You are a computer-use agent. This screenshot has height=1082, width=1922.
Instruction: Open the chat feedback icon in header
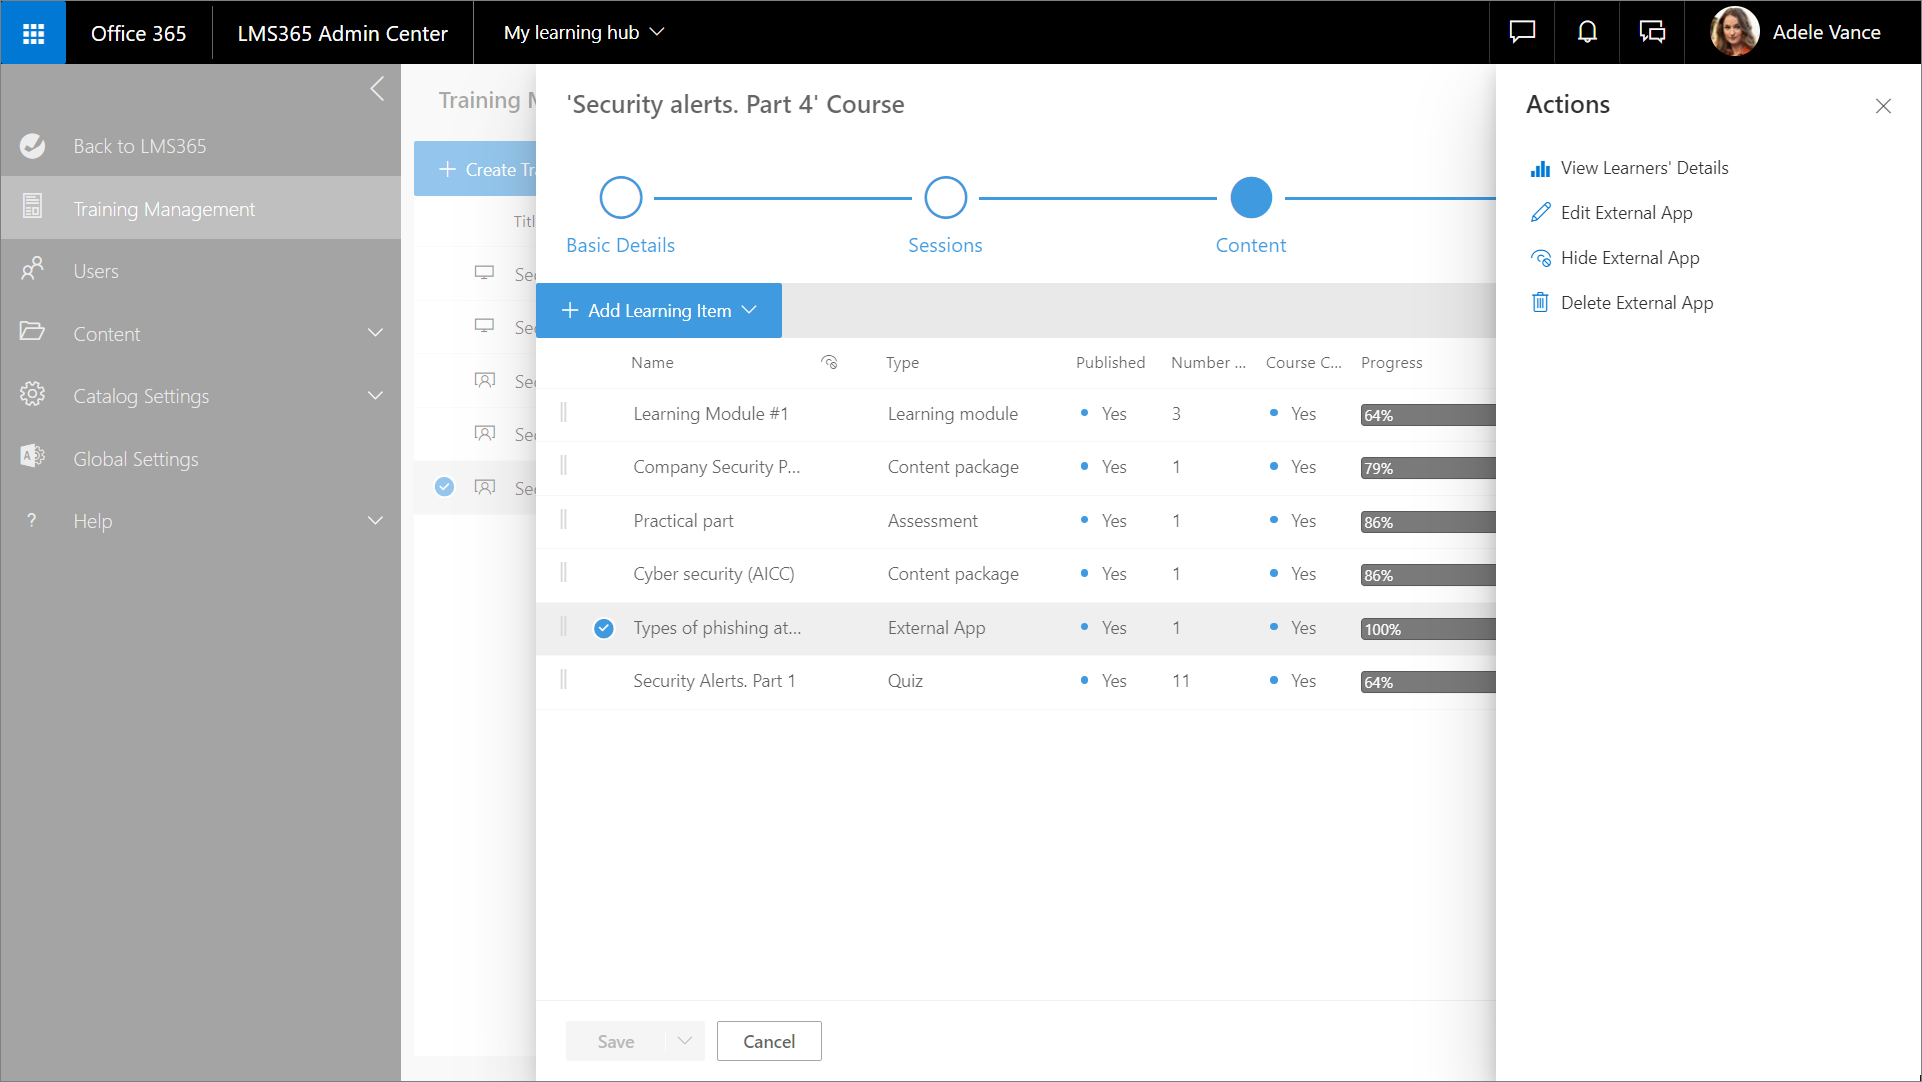point(1522,32)
